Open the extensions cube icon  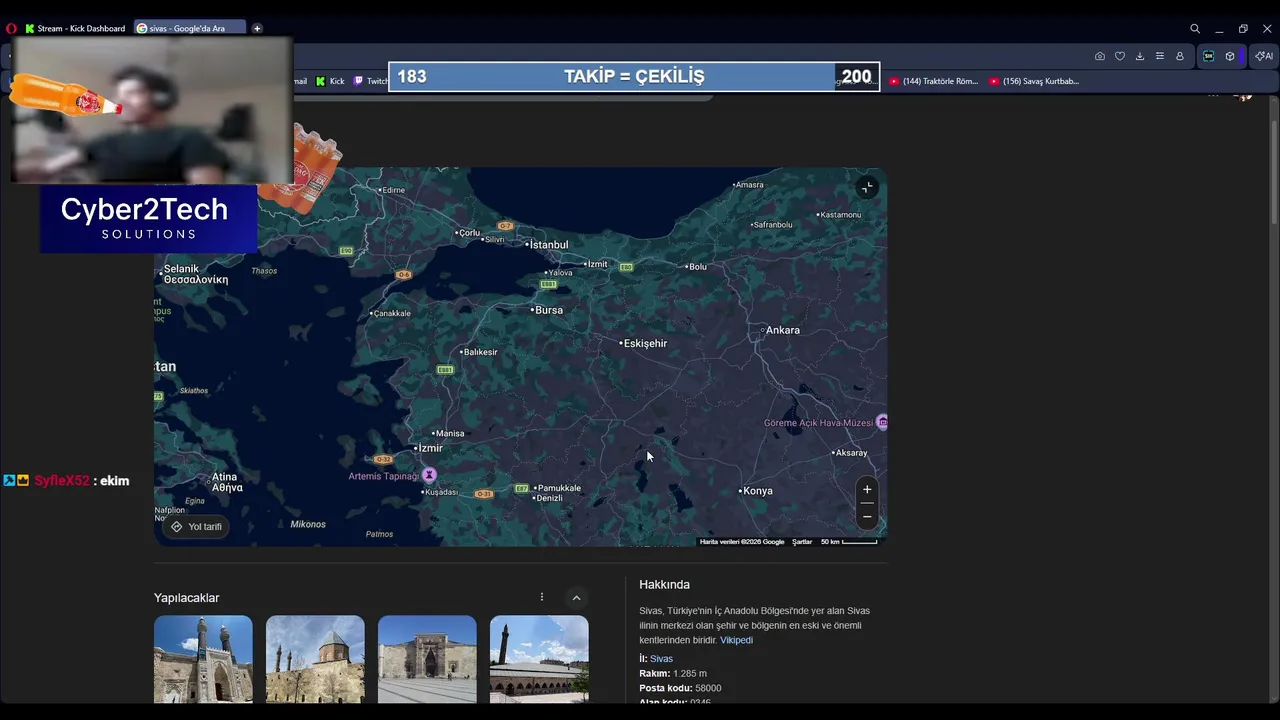tap(1230, 56)
